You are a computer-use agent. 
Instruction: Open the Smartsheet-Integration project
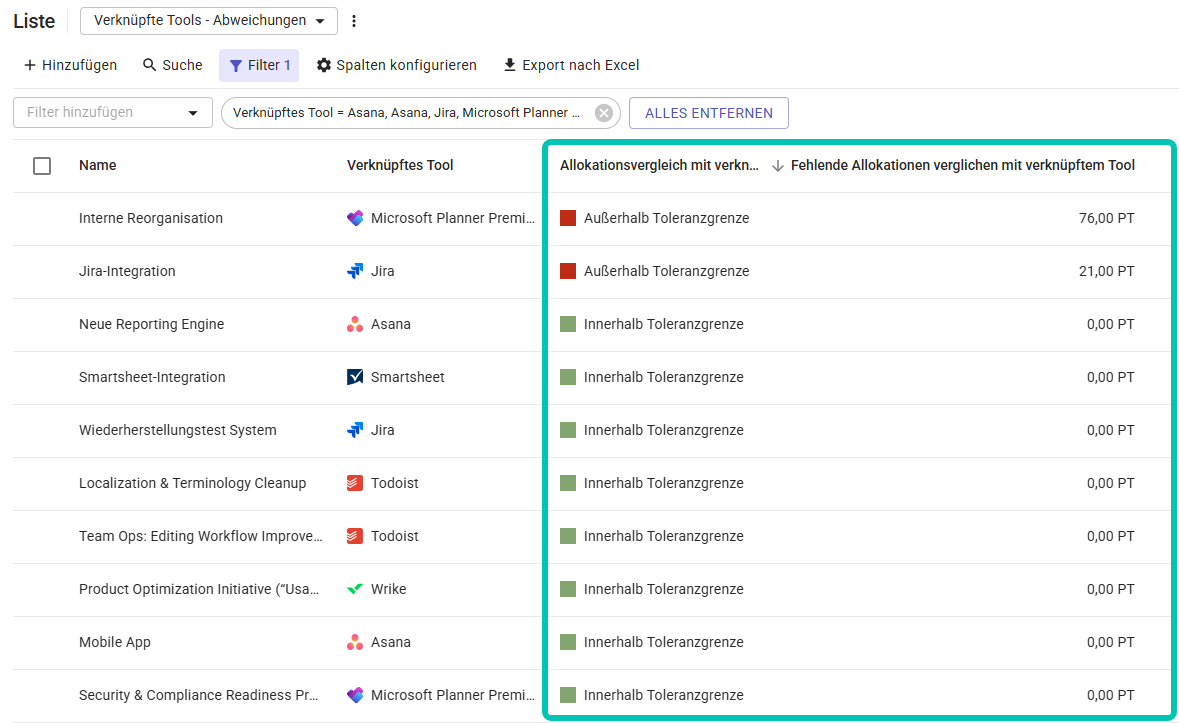(152, 377)
